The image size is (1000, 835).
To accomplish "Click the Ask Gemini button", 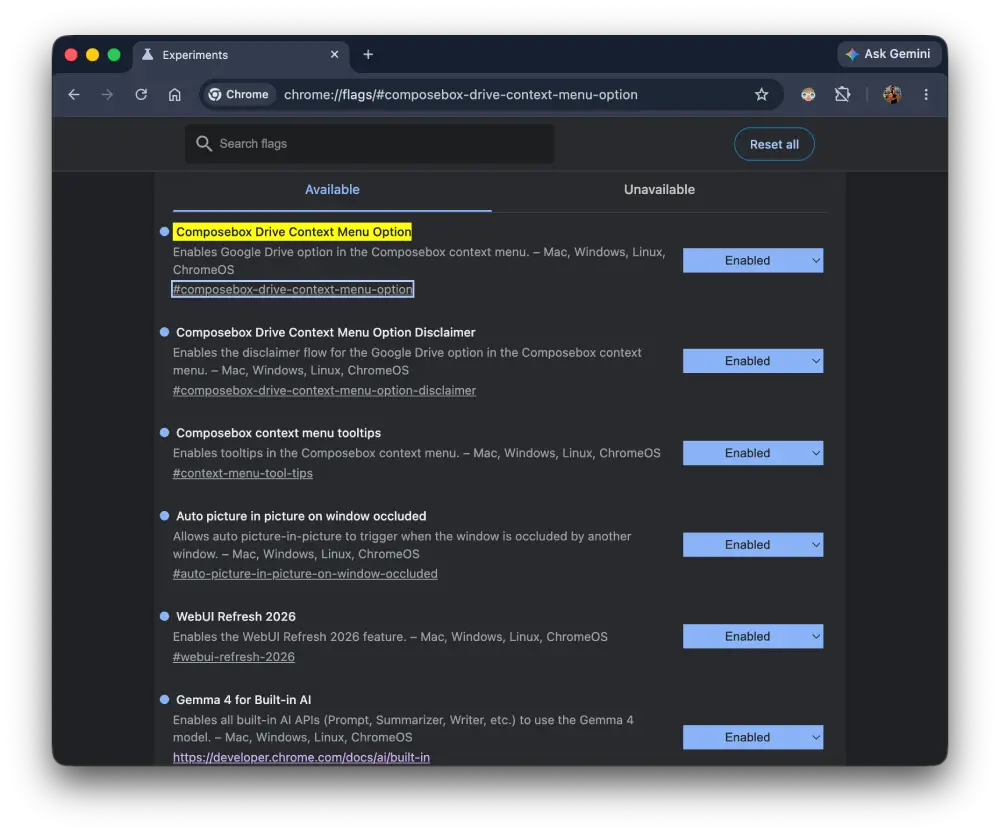I will (x=889, y=54).
